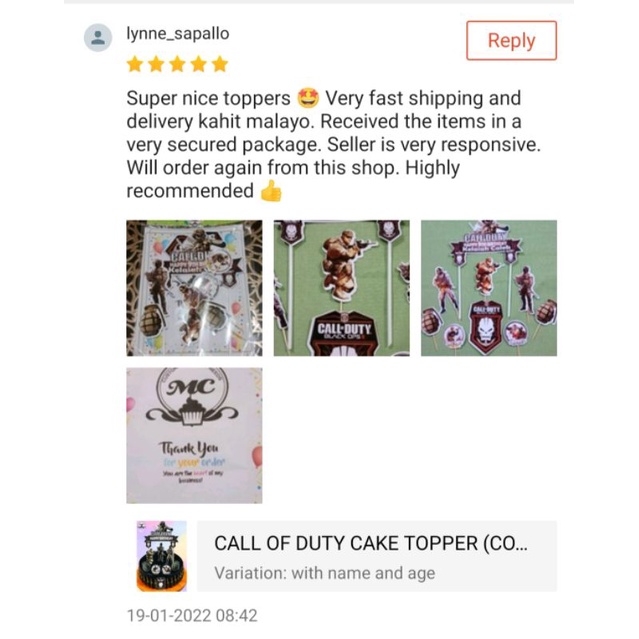Click the Reply button
Screen dimensions: 639x639
[511, 40]
